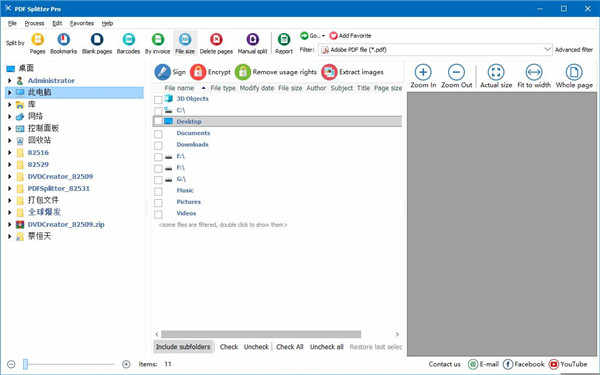Select DVDCreator_82509.zip in folder tree

[x=66, y=224]
